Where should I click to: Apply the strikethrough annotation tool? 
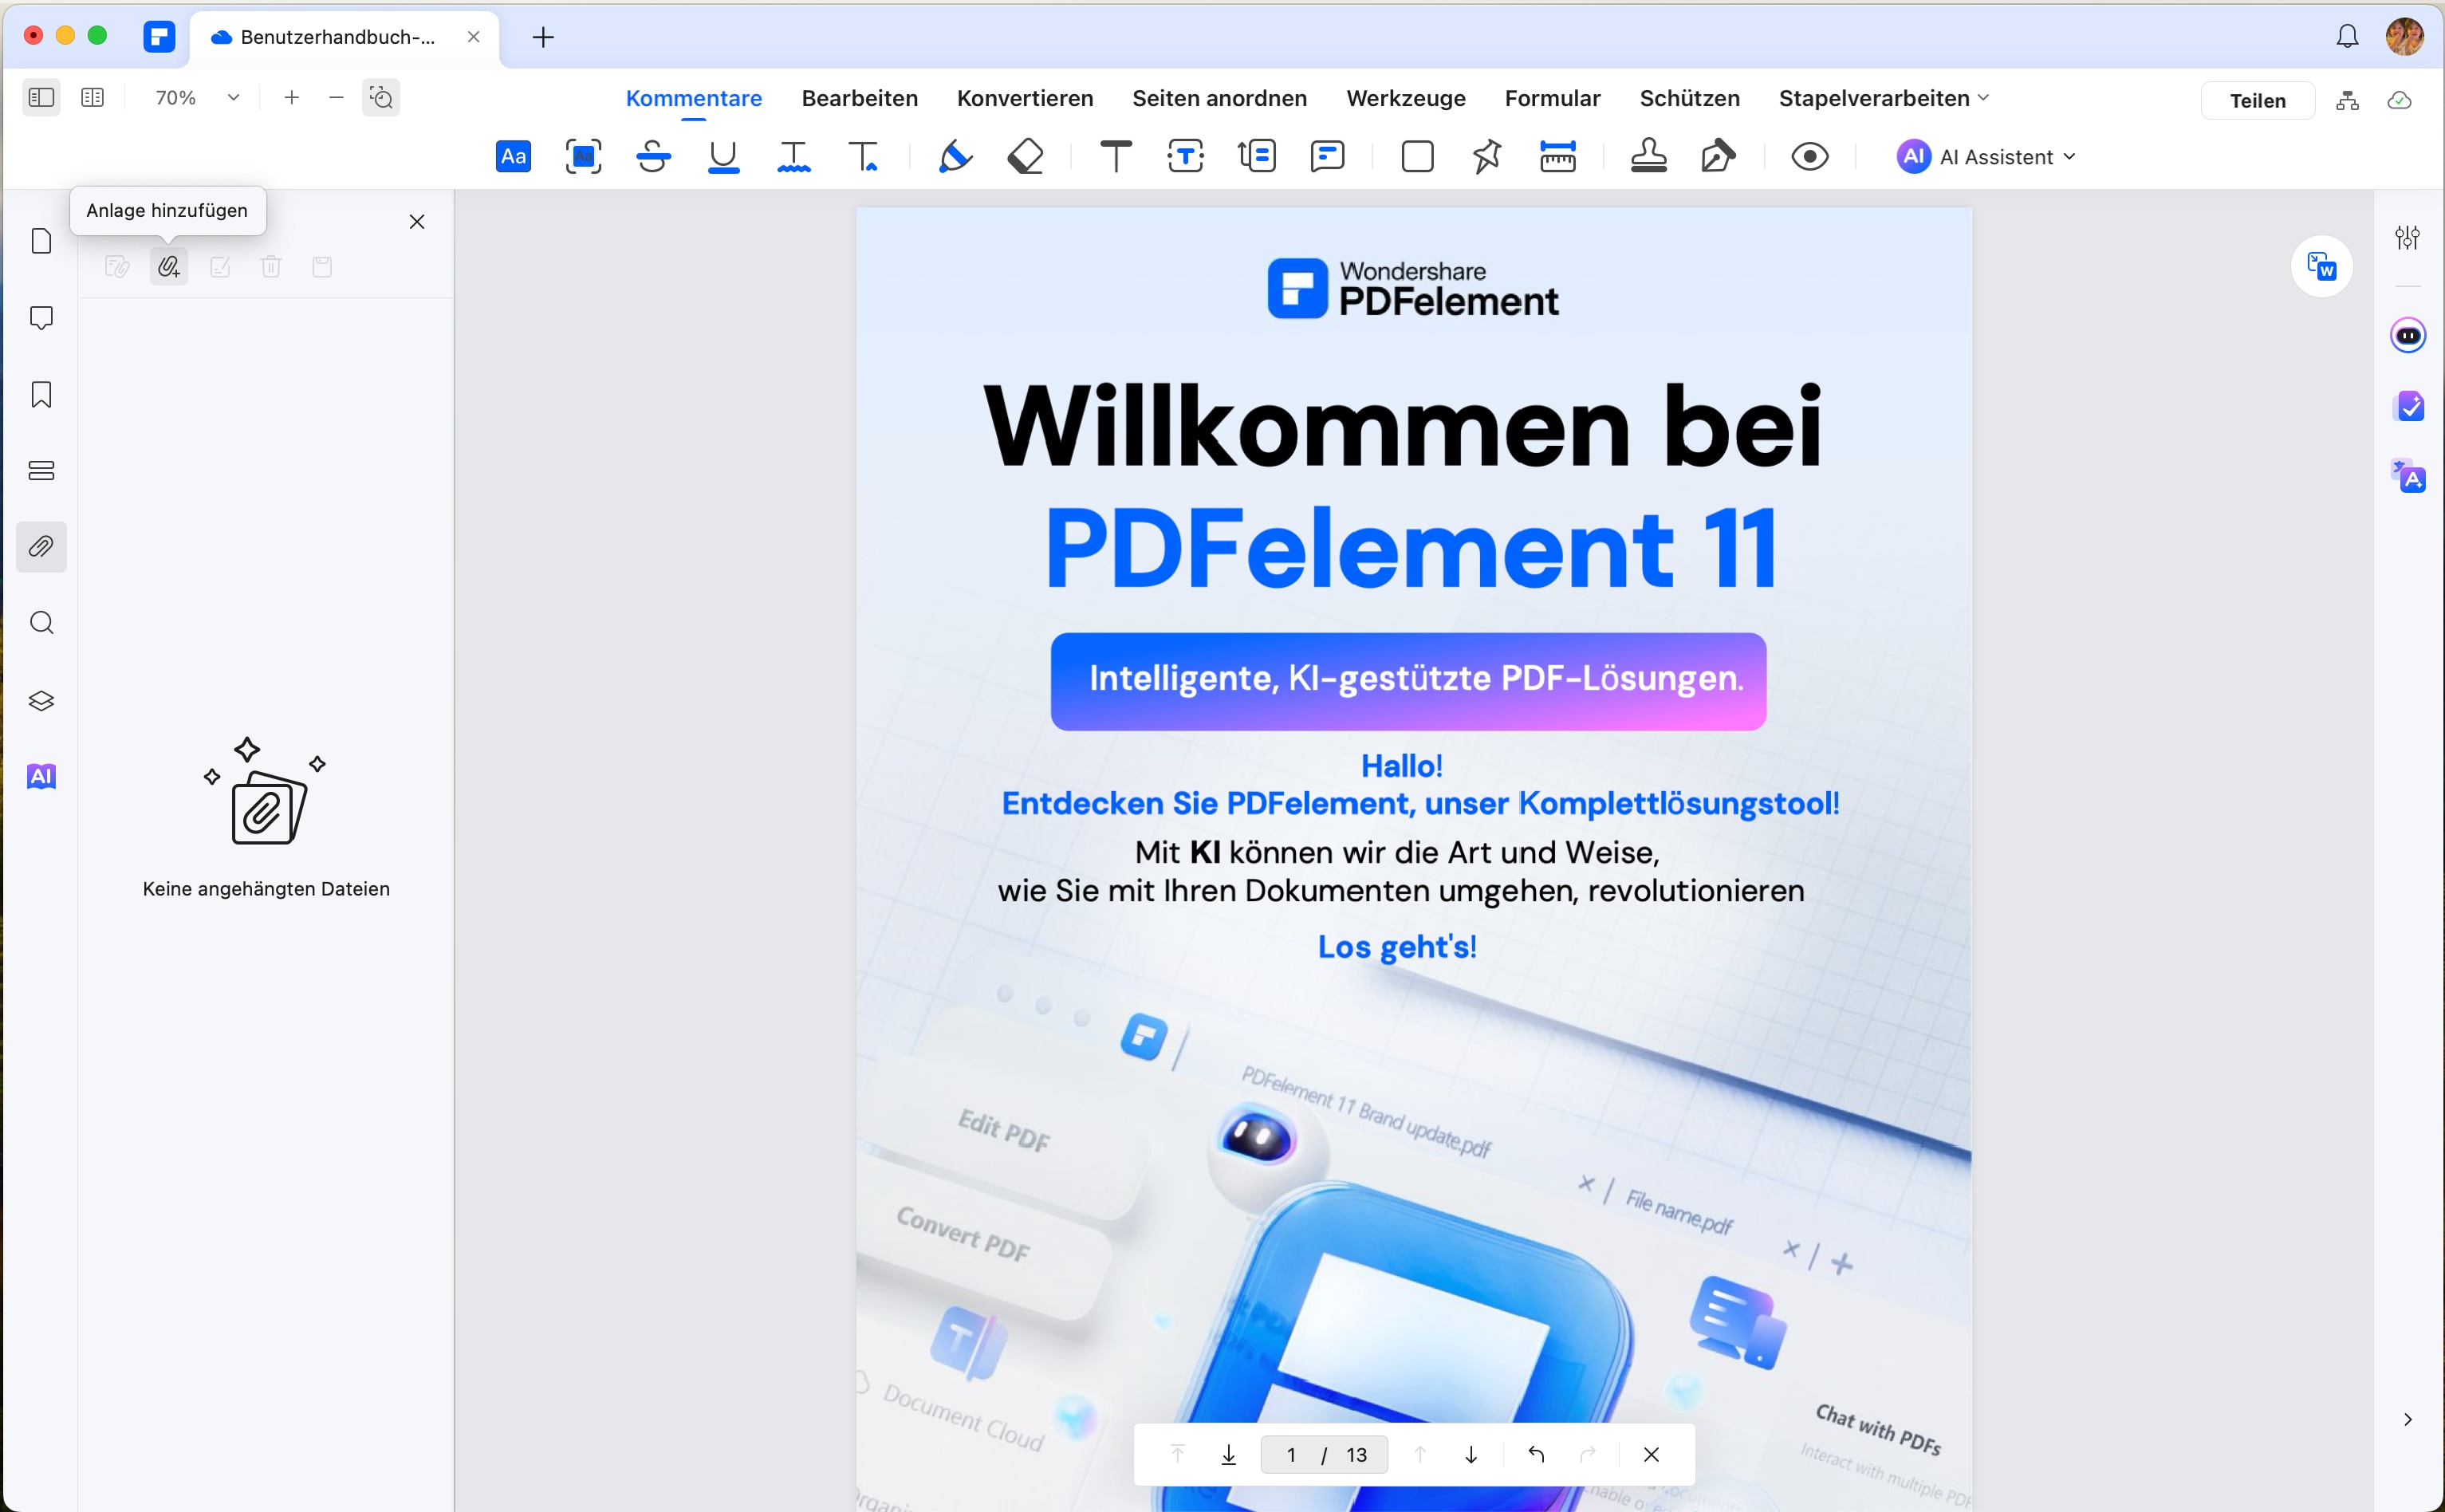click(x=653, y=157)
